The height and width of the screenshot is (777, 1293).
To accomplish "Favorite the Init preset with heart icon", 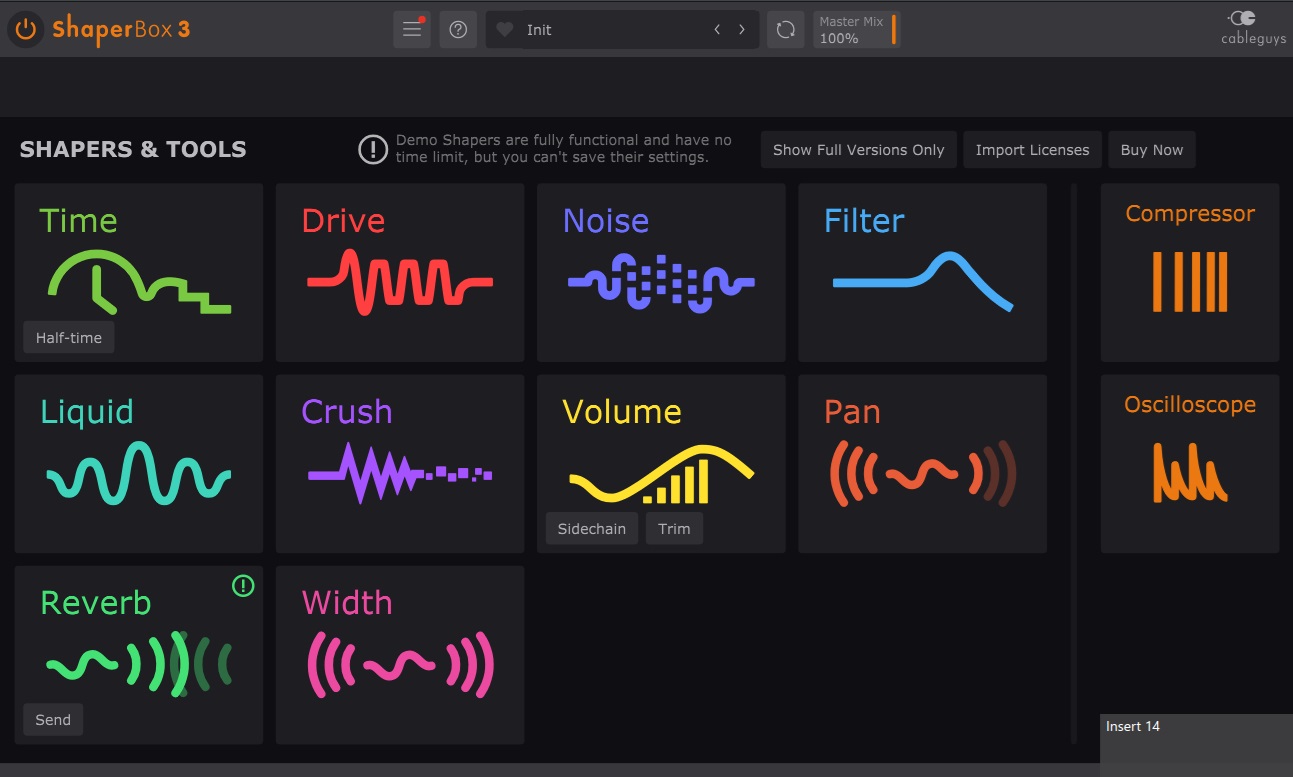I will click(x=505, y=30).
